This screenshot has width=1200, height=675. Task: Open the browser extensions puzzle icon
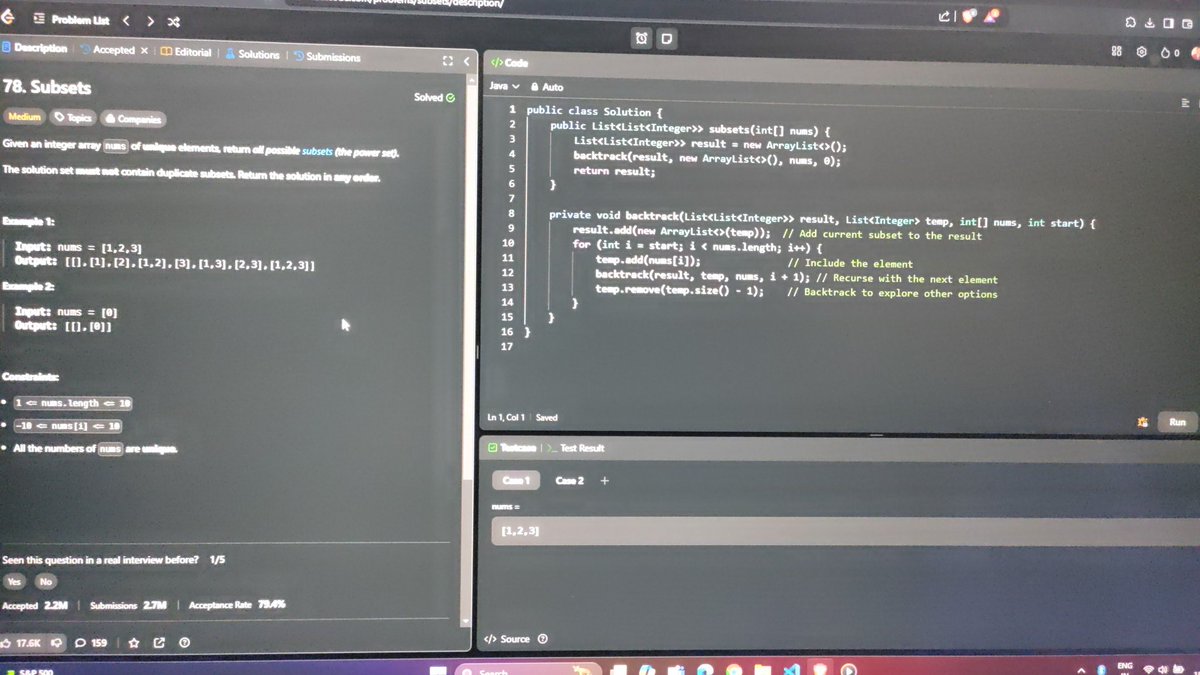1130,22
